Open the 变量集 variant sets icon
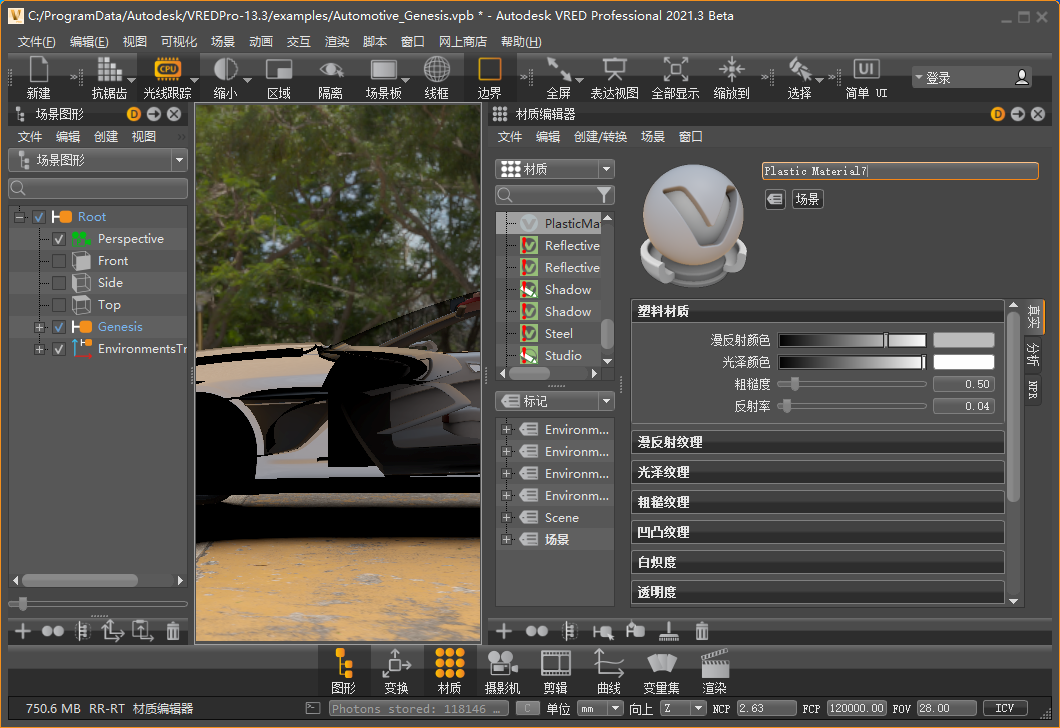 [x=661, y=663]
